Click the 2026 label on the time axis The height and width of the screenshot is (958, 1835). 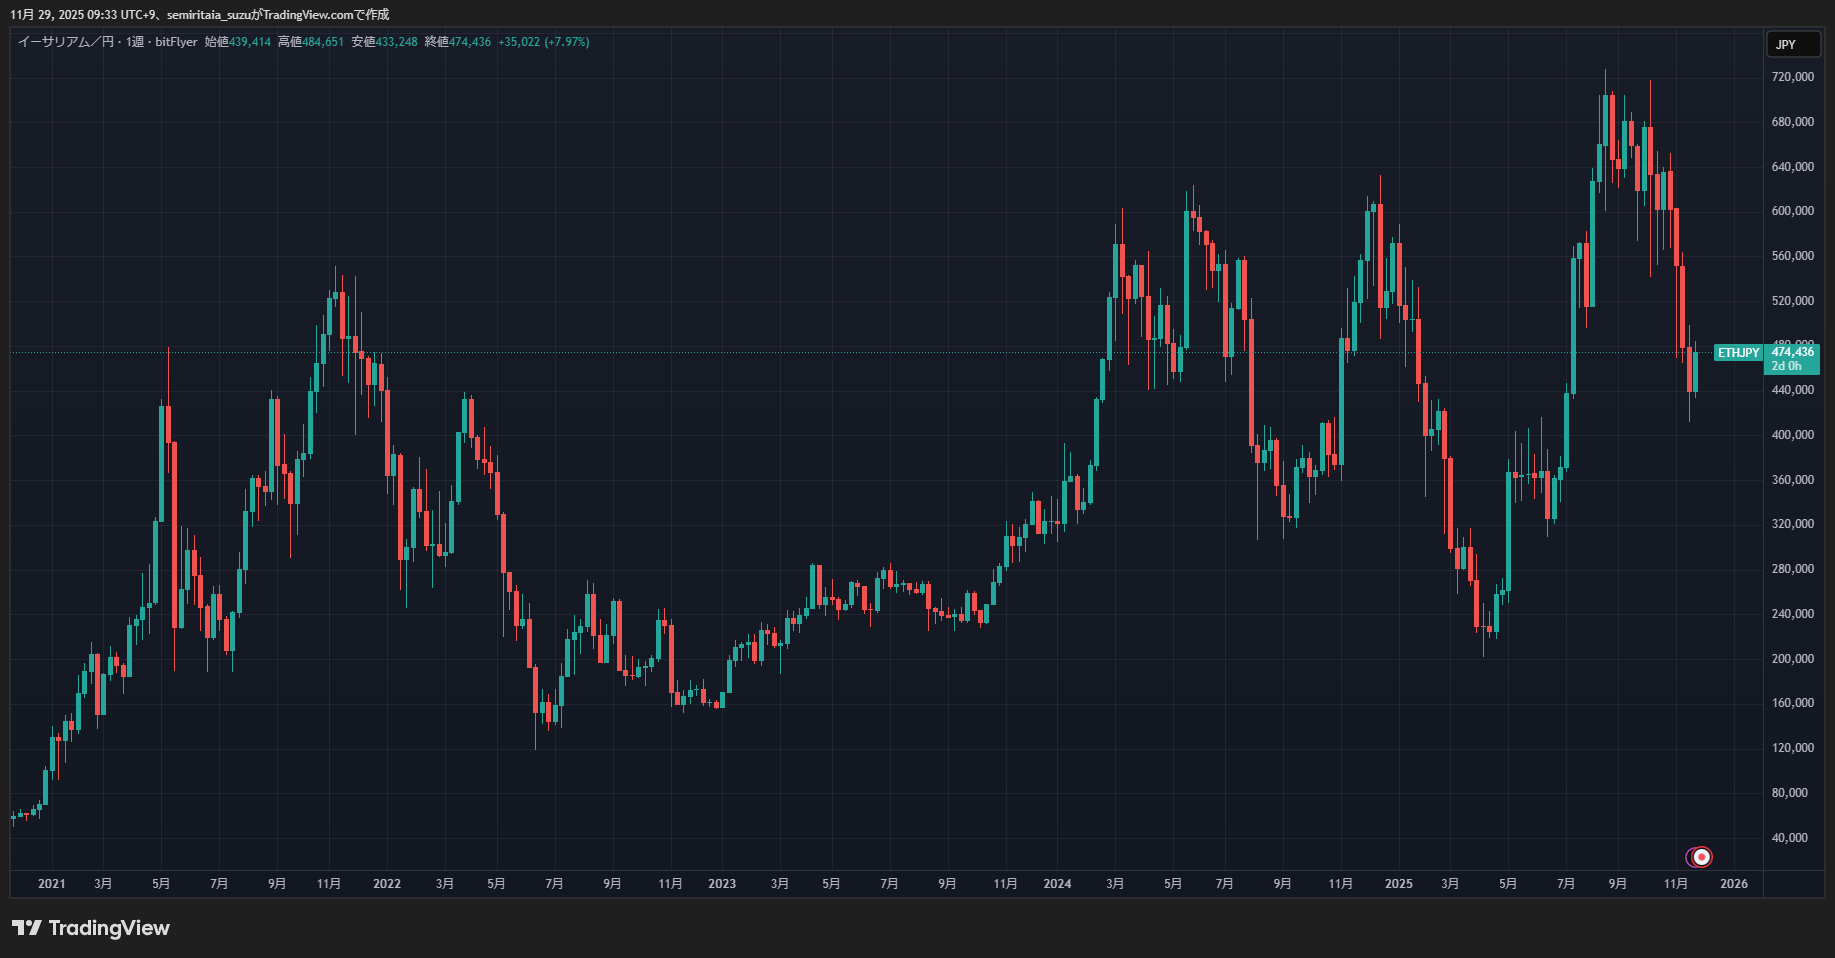click(1734, 884)
